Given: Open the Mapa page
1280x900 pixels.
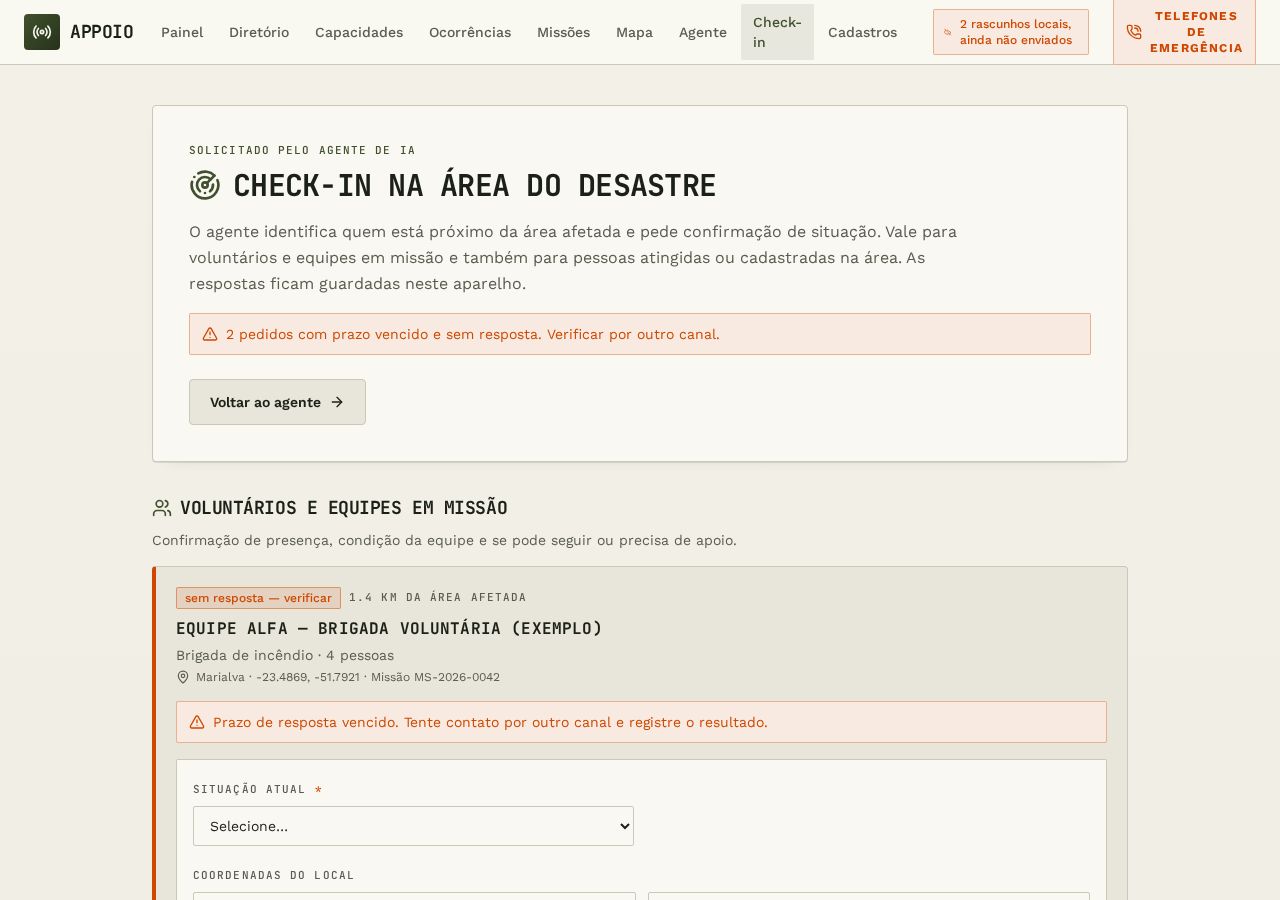Looking at the screenshot, I should click(634, 32).
